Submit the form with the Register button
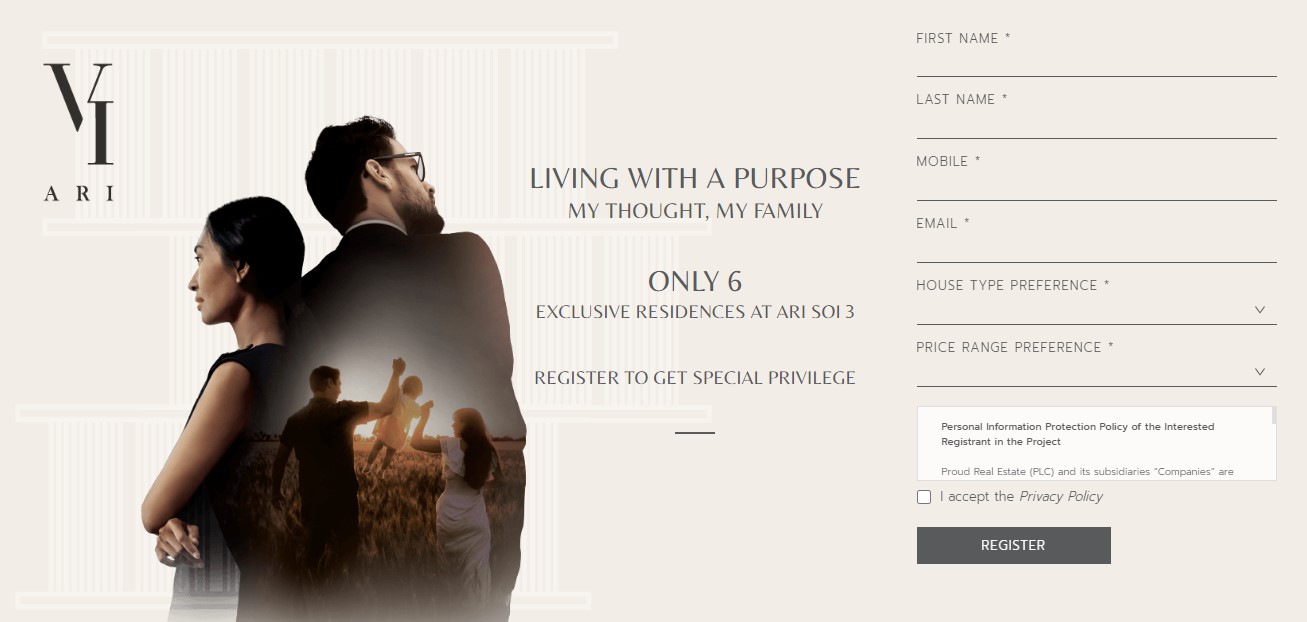The height and width of the screenshot is (622, 1307). pos(1013,545)
